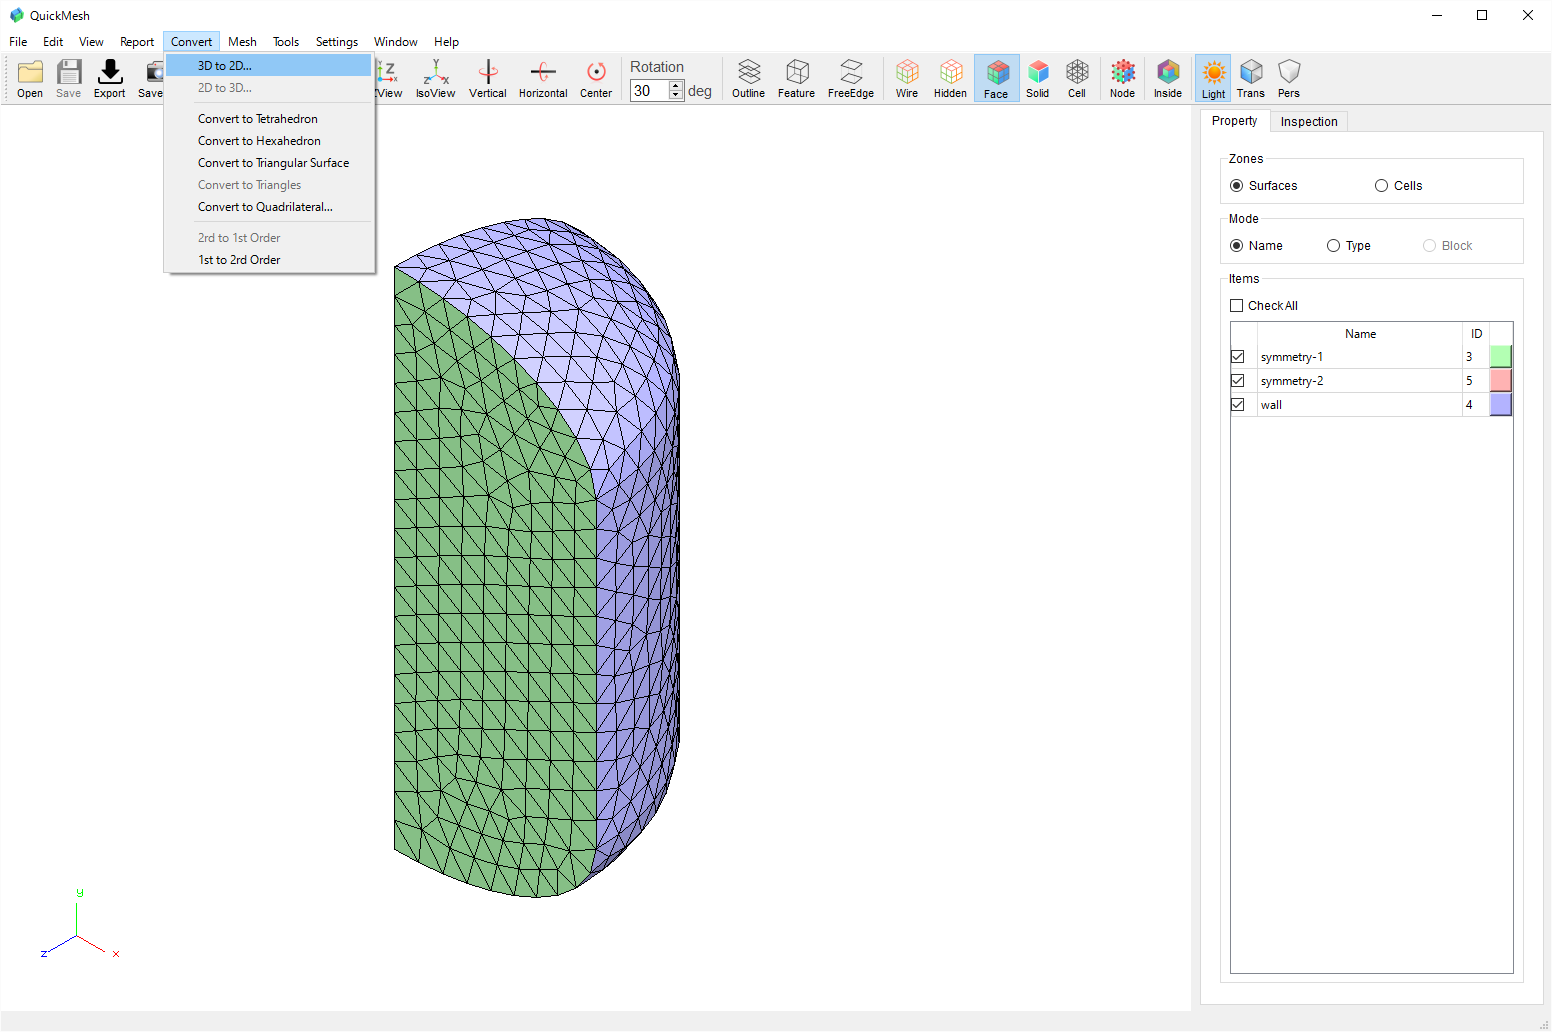
Task: Choose Convert to Quadrilateral...
Action: (x=268, y=207)
